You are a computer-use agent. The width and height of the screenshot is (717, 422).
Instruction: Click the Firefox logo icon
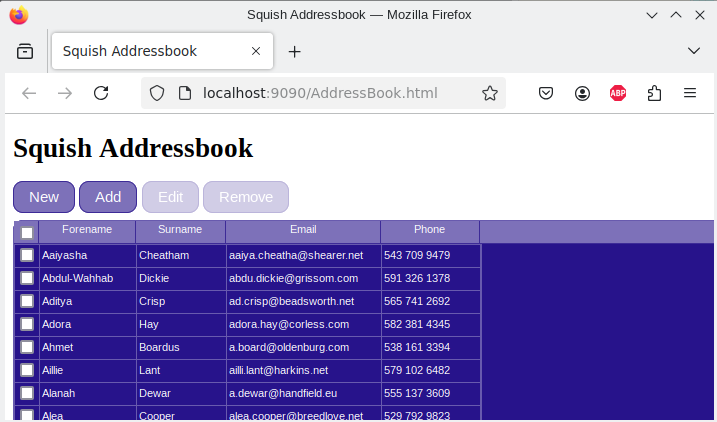[19, 15]
